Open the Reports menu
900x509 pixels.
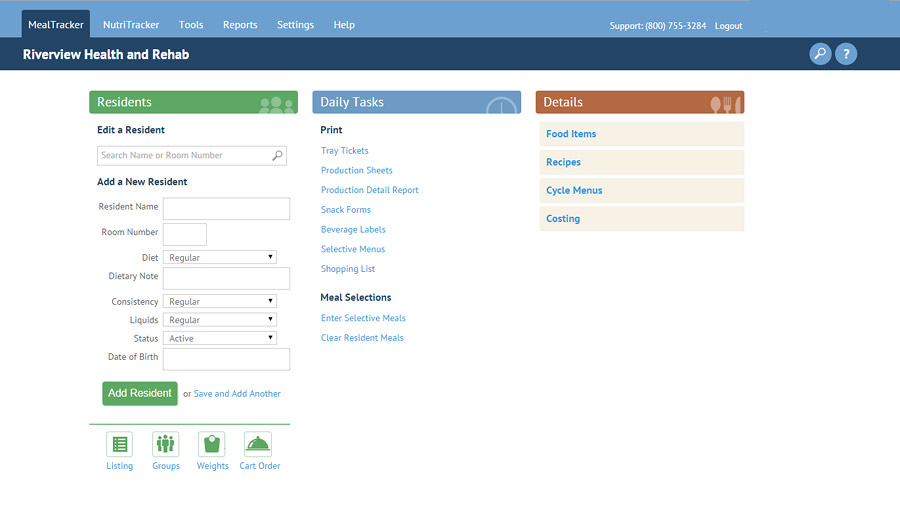click(x=240, y=25)
